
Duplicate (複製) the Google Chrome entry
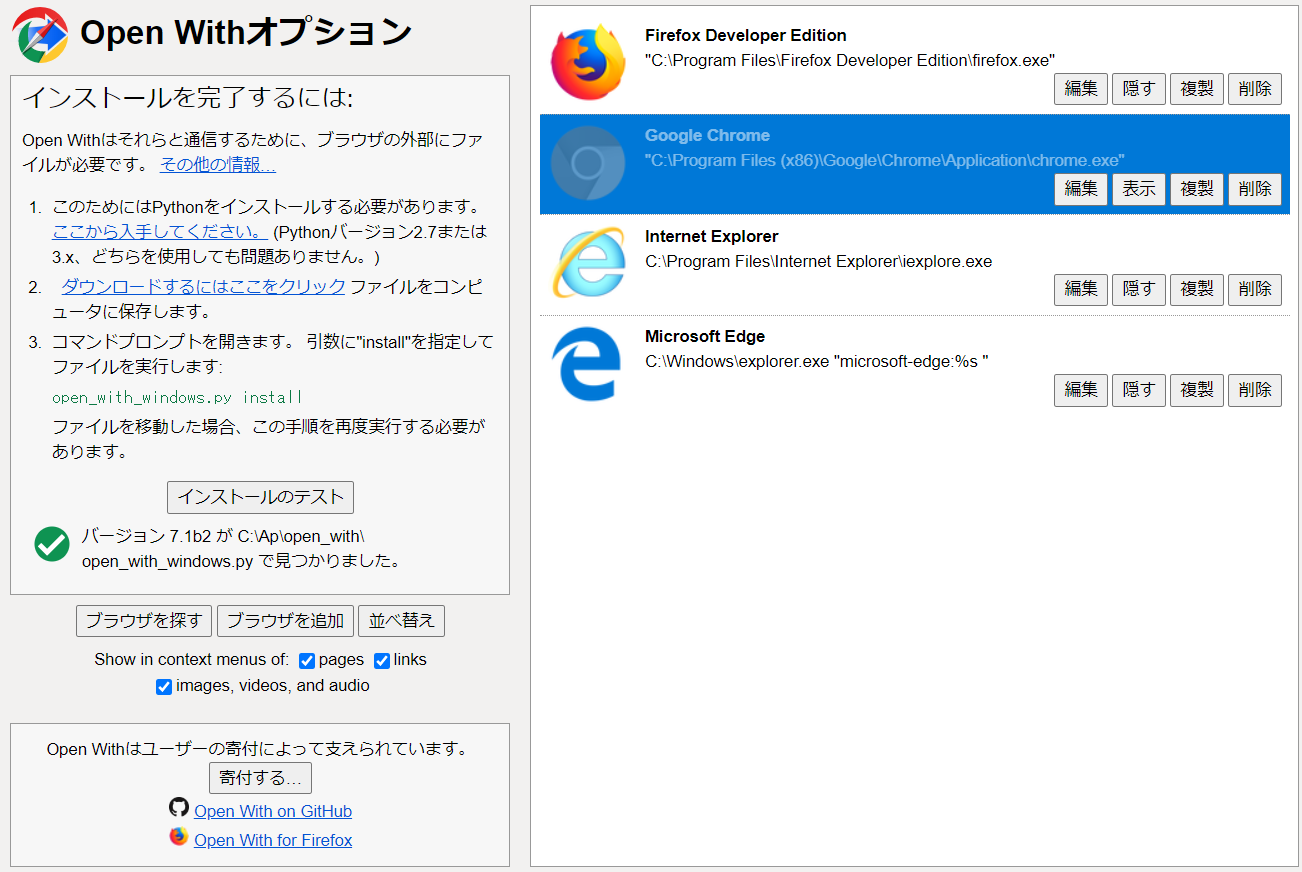pos(1197,189)
